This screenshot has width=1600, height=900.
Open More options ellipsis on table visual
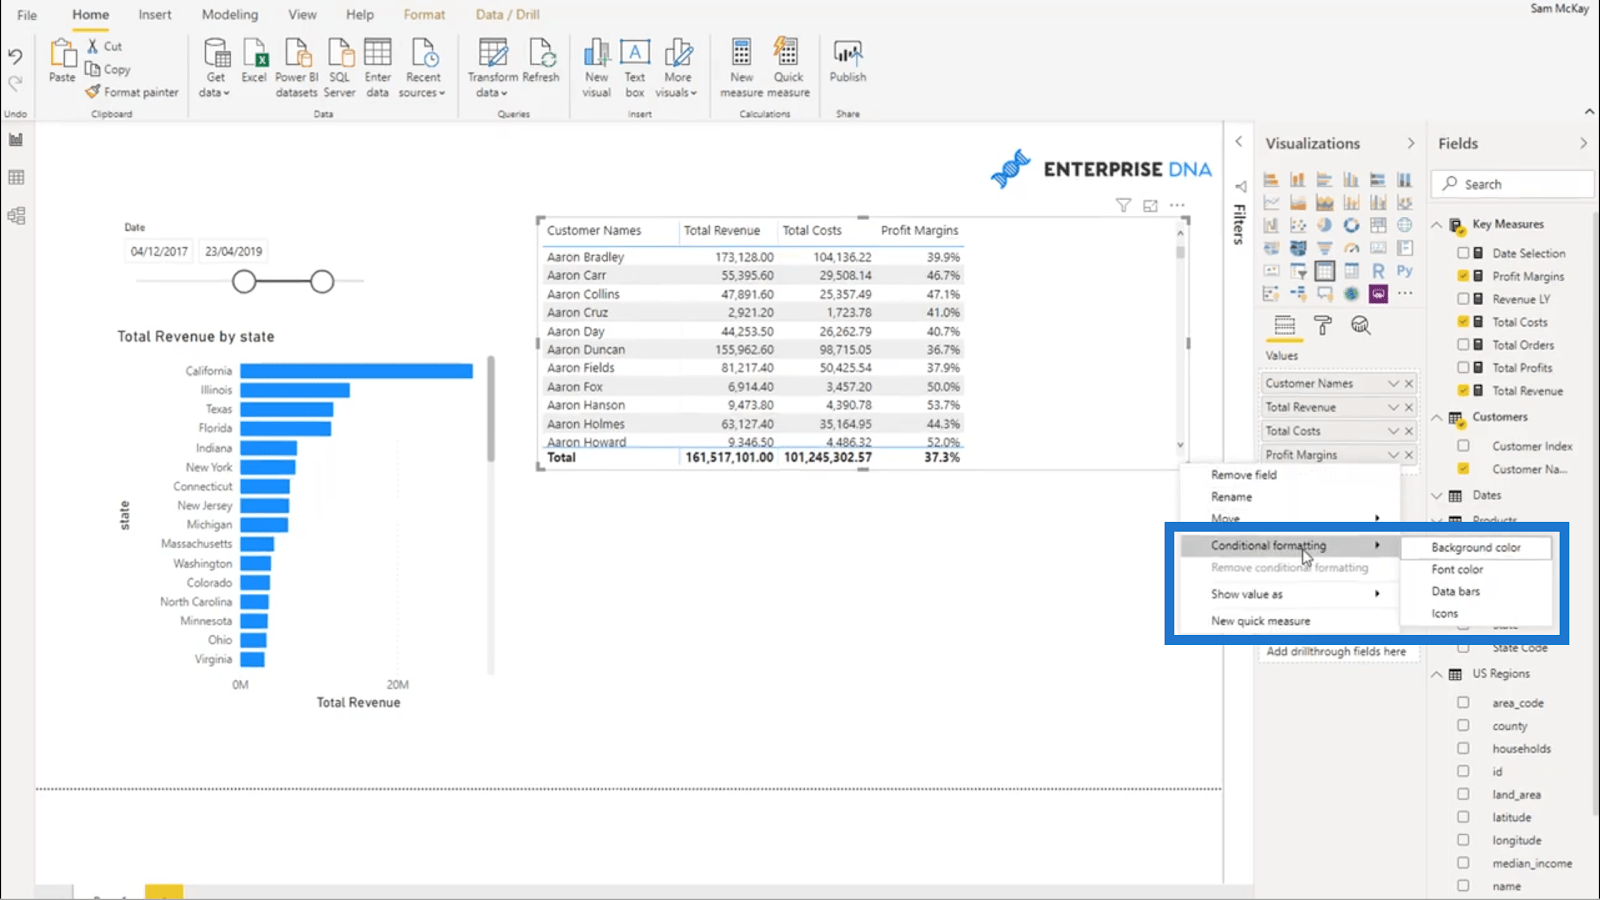pos(1177,205)
